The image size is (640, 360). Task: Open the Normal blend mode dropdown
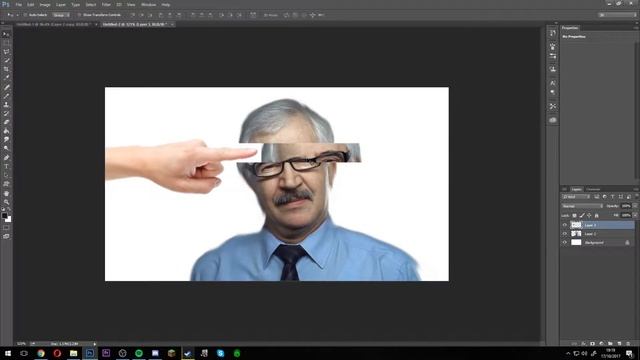[582, 206]
